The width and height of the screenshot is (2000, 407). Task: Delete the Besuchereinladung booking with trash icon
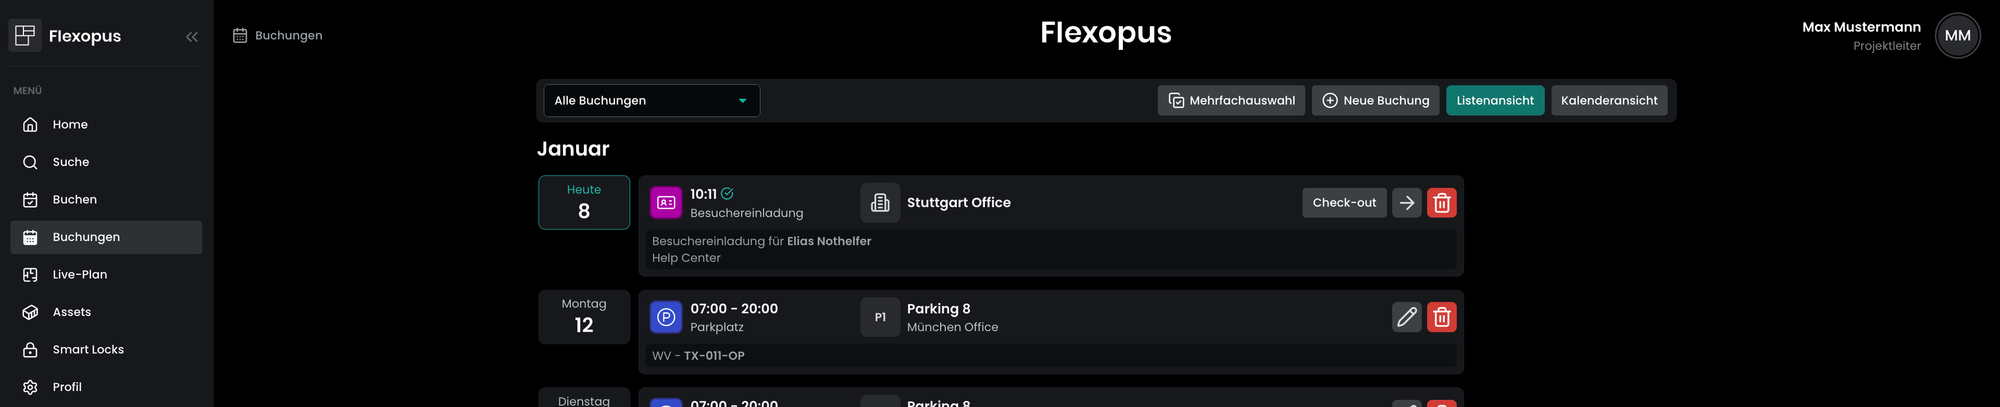[1441, 202]
